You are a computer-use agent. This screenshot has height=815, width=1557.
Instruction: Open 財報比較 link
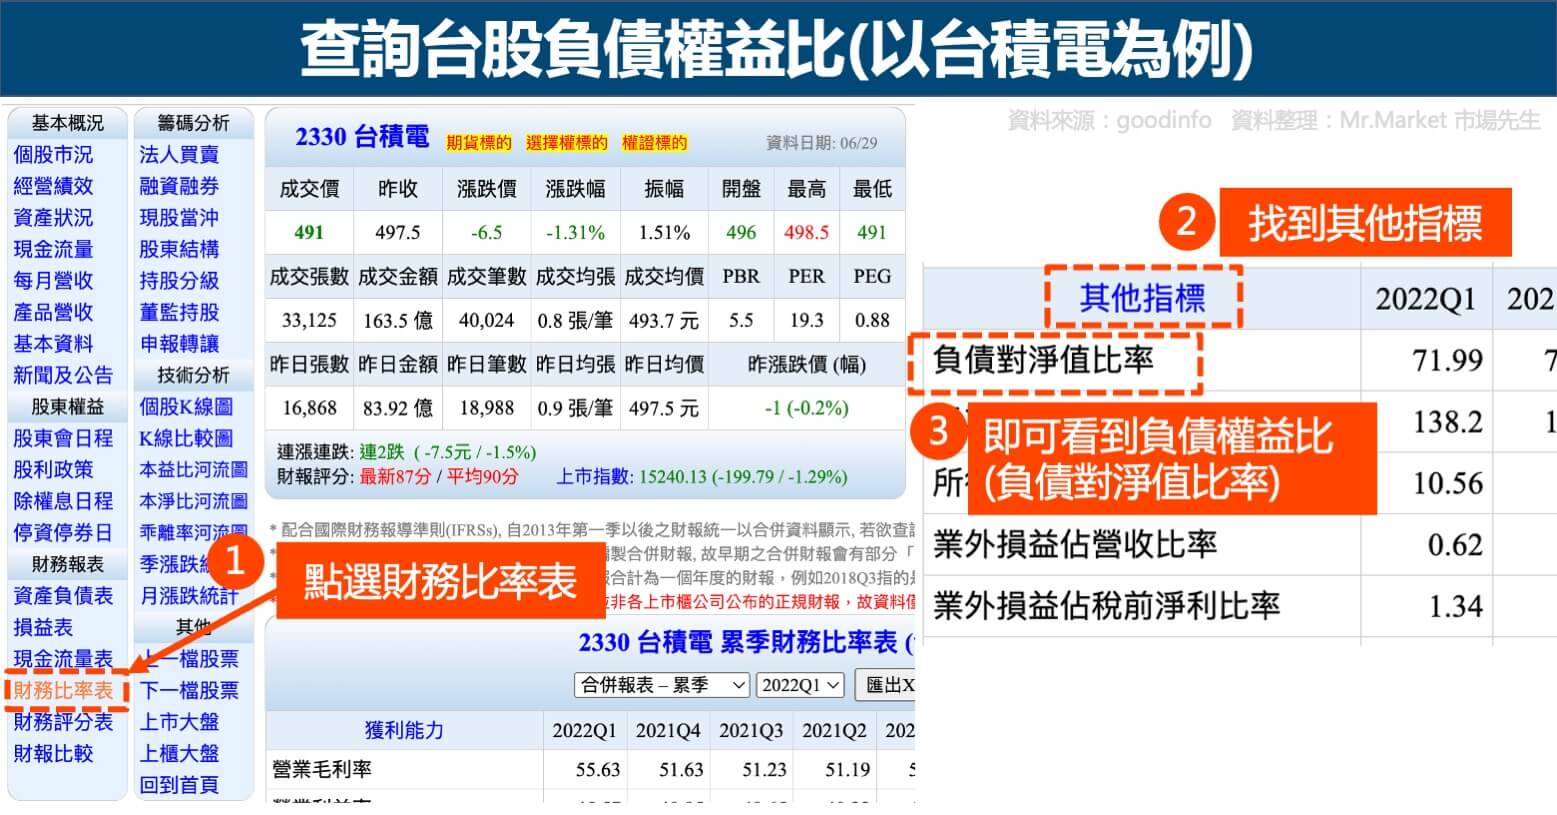click(53, 754)
